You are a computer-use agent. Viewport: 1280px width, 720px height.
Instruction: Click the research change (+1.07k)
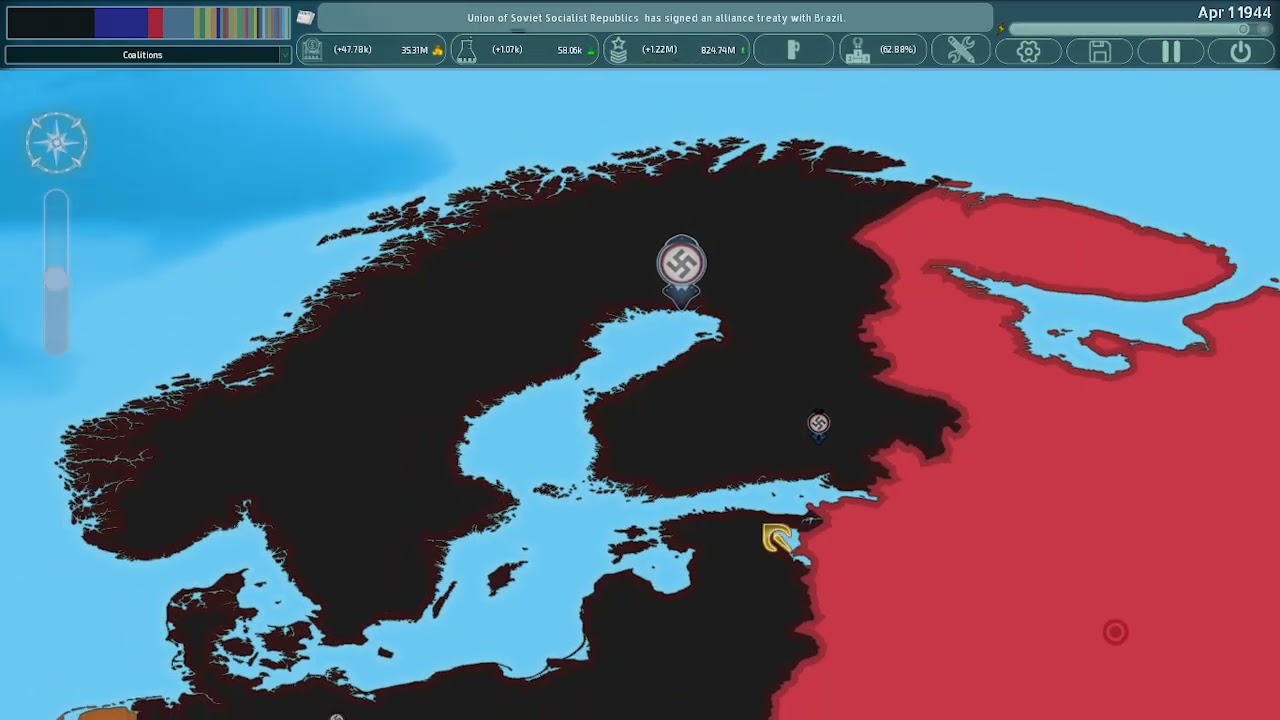(507, 50)
